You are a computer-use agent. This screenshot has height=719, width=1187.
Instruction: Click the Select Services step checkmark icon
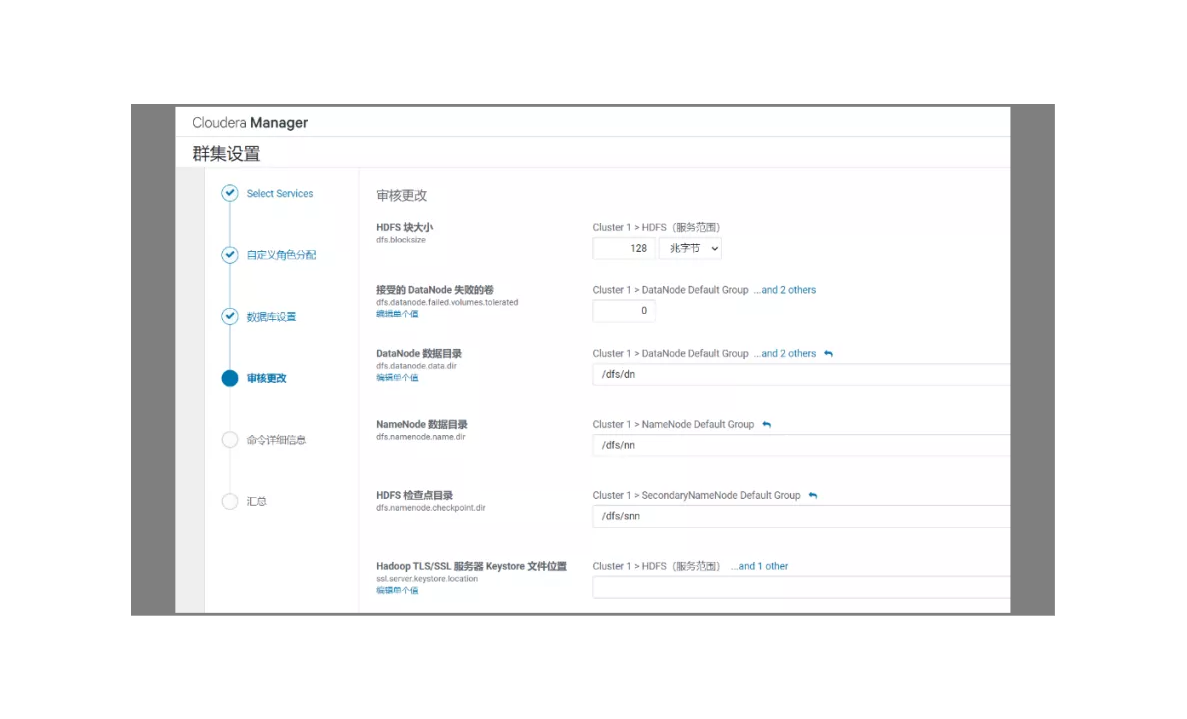click(x=229, y=193)
